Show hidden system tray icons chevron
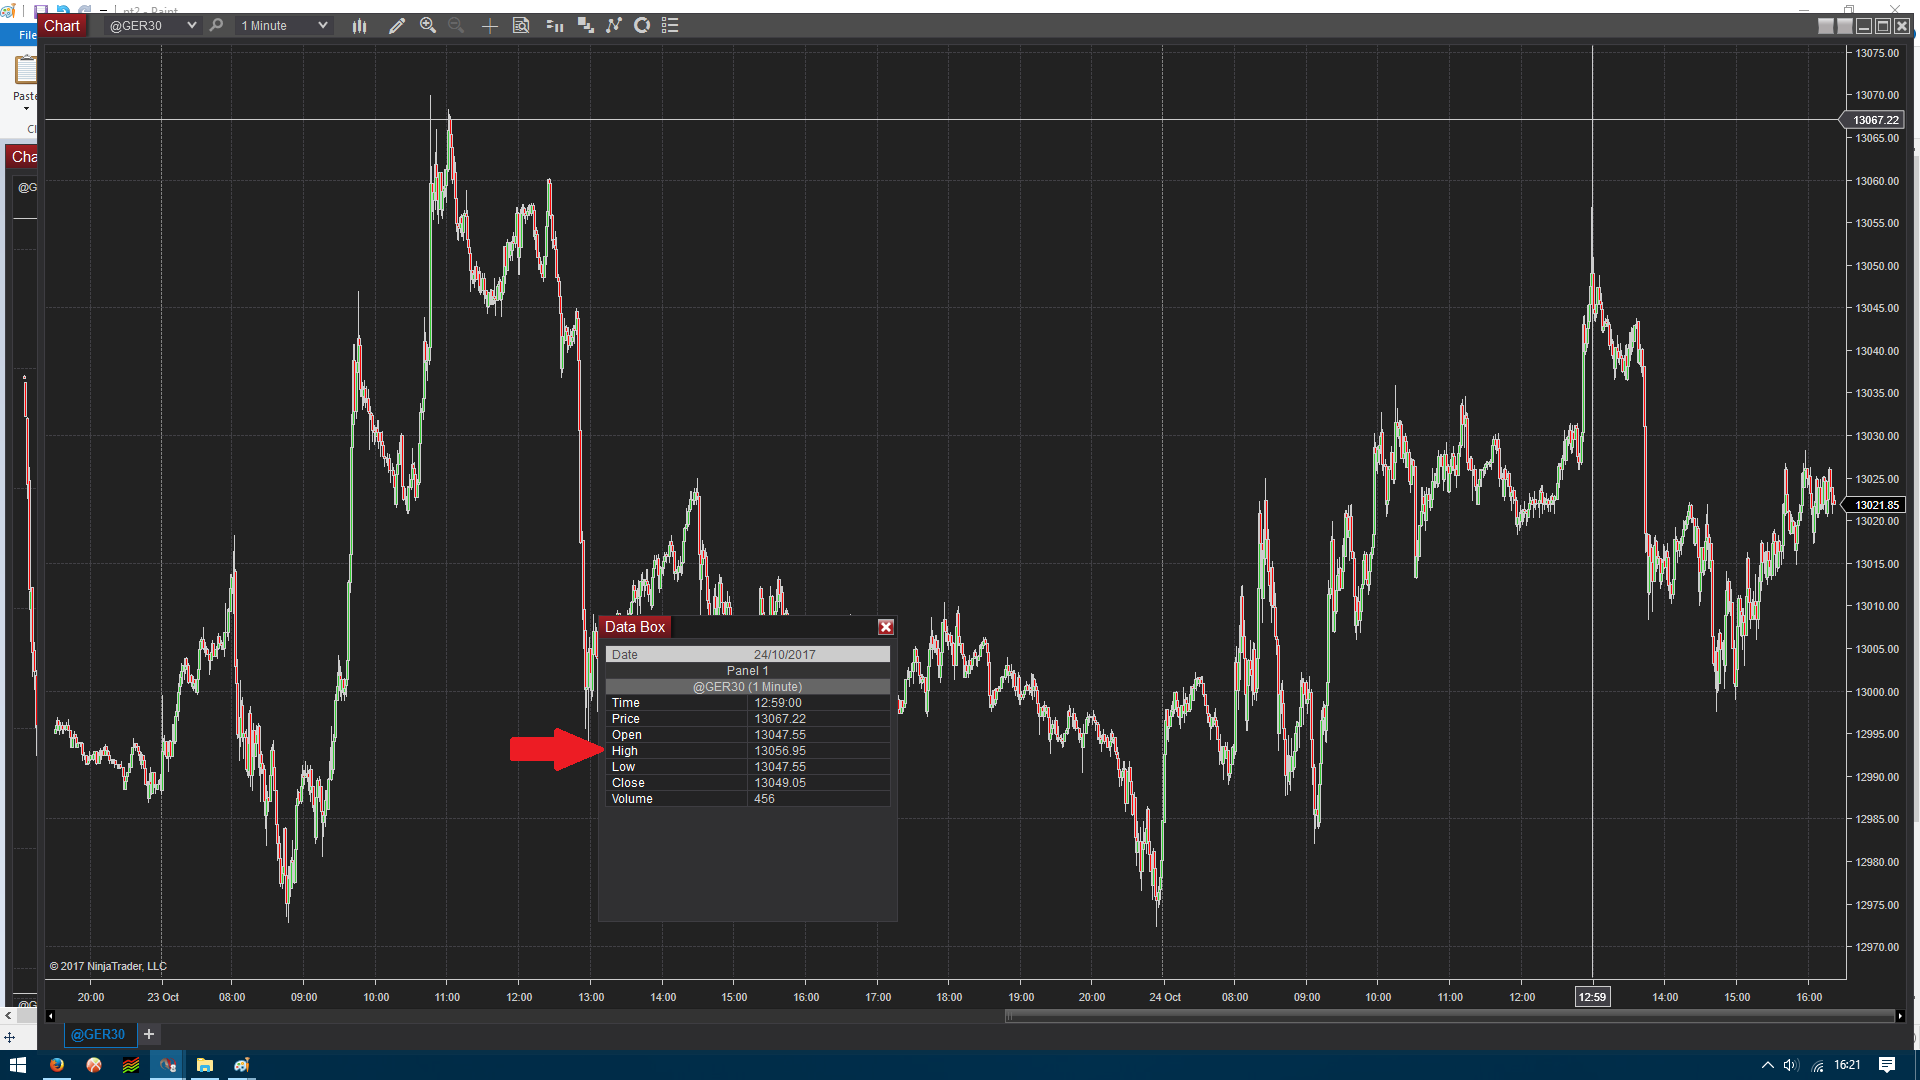1920x1080 pixels. click(1767, 1065)
